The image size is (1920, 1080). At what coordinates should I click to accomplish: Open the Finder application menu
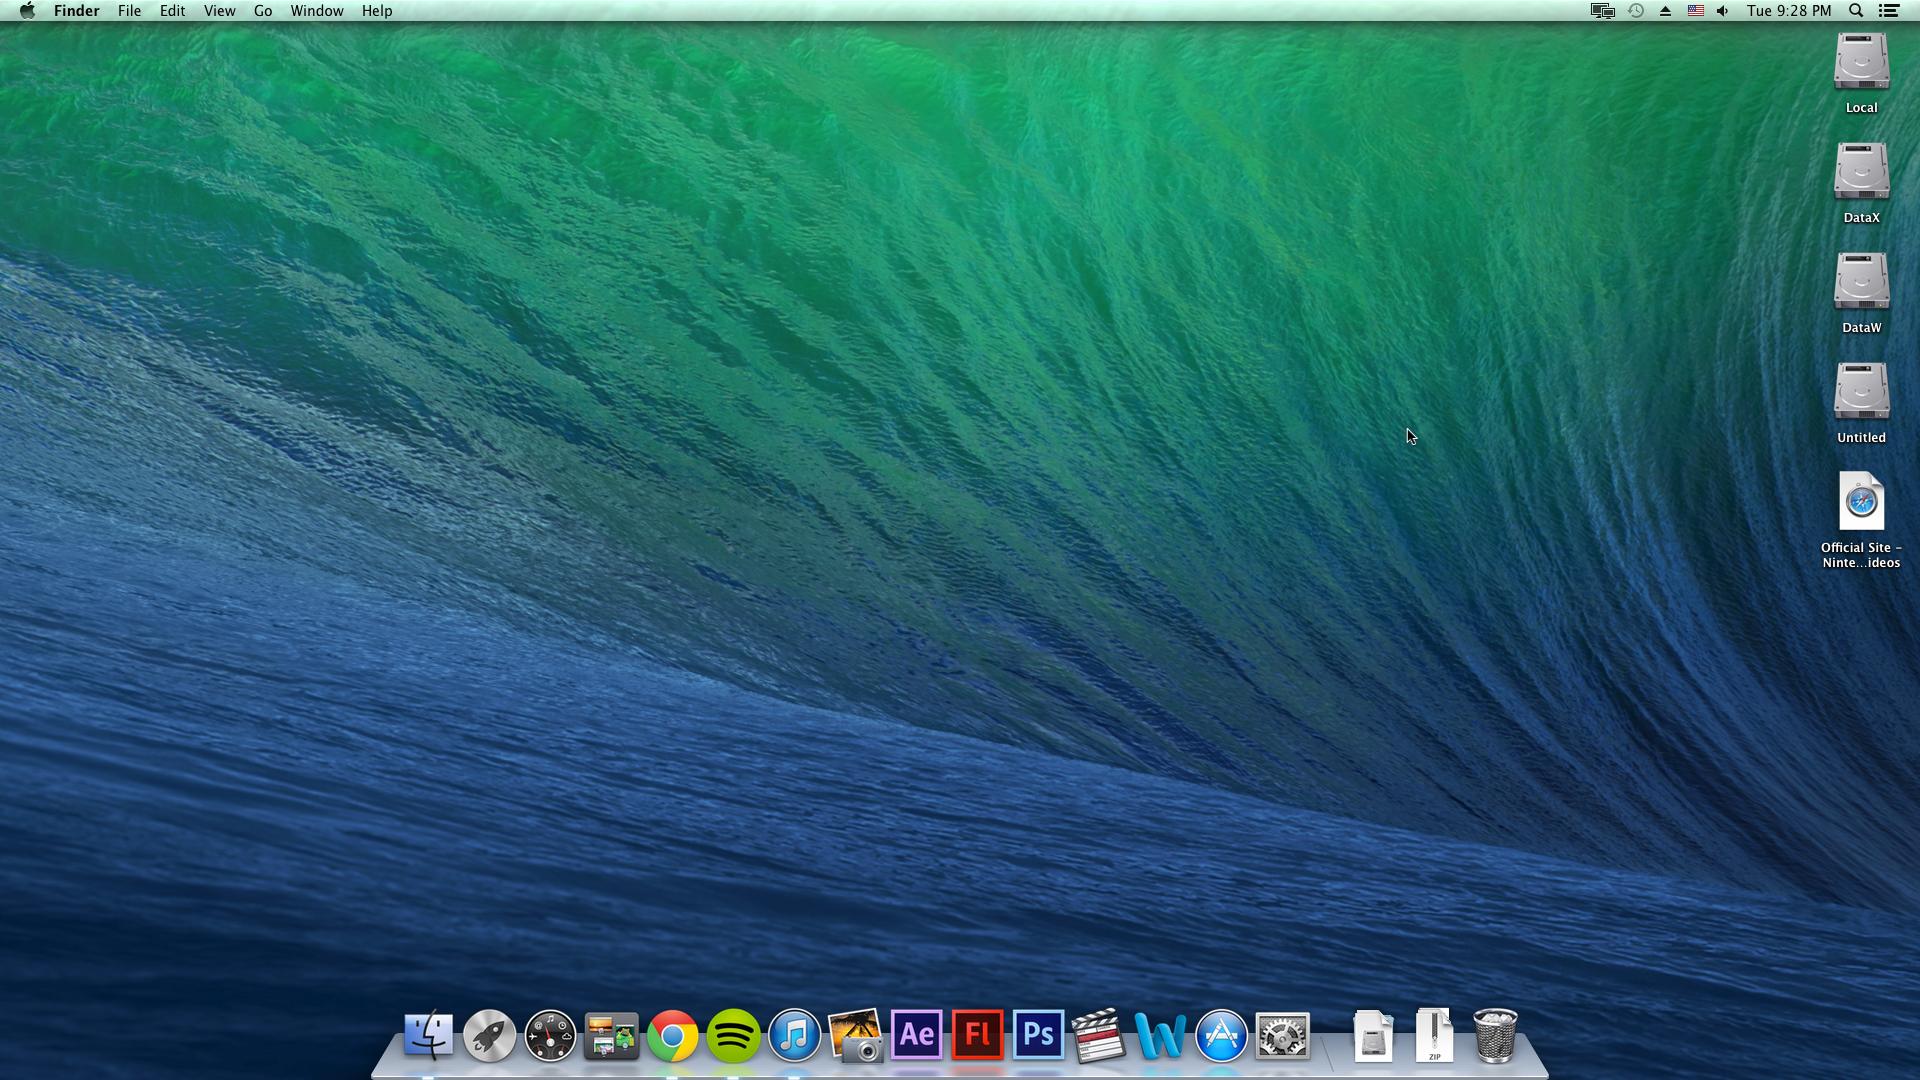click(76, 11)
